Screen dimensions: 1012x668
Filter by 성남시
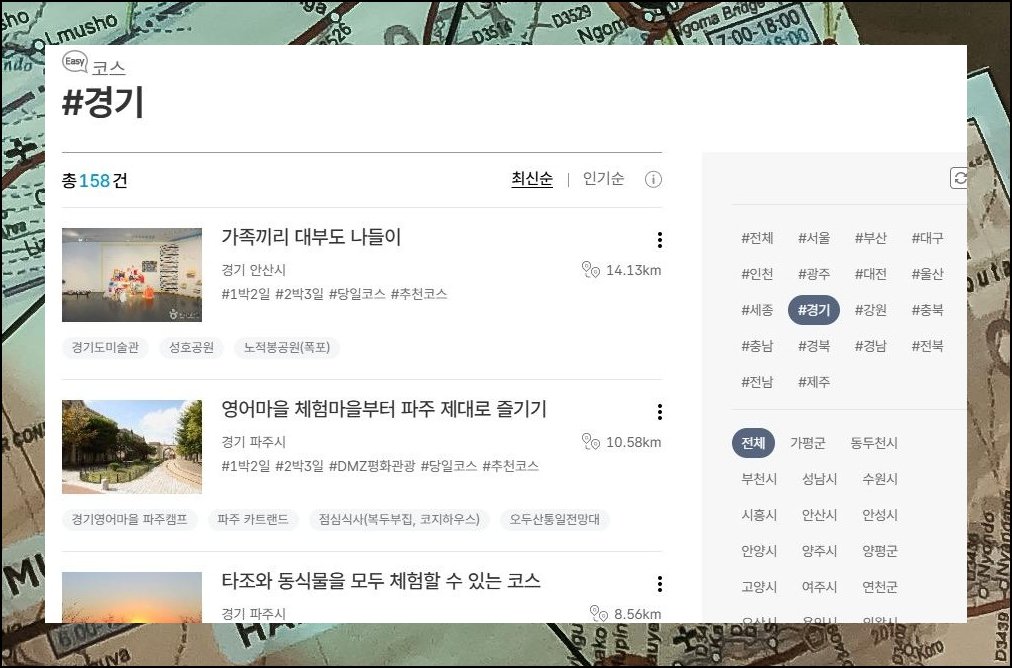[x=820, y=479]
